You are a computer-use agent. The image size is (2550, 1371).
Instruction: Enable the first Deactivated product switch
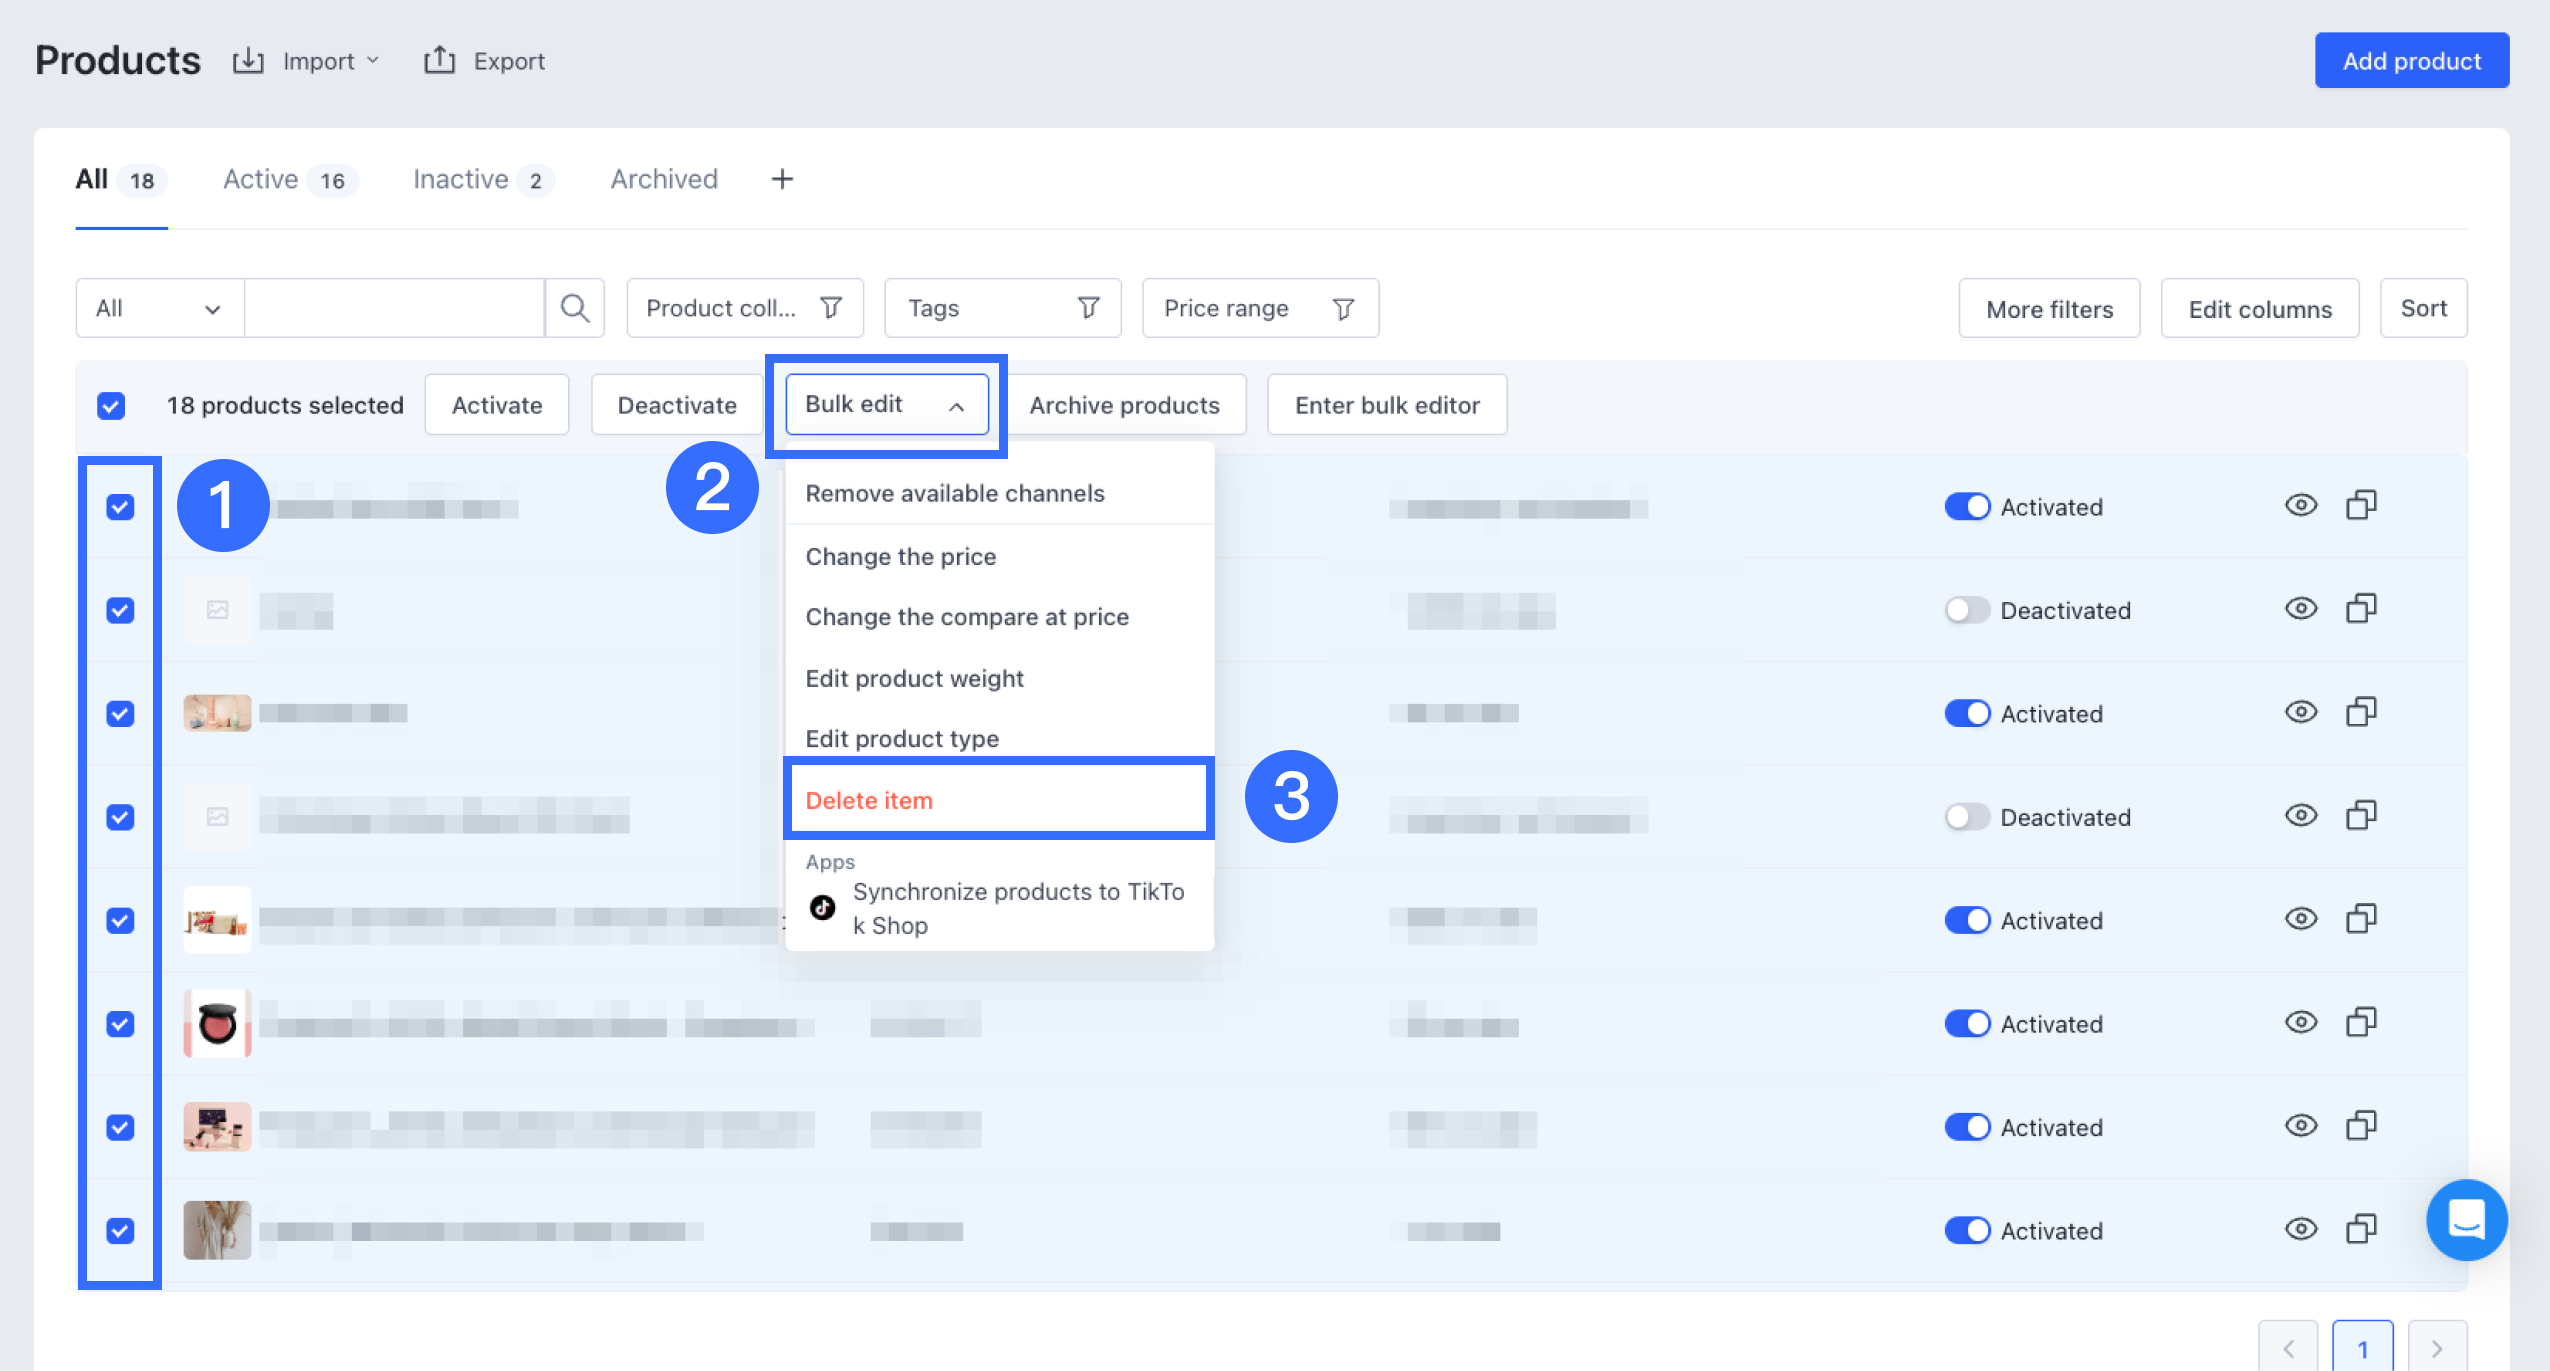point(1966,610)
